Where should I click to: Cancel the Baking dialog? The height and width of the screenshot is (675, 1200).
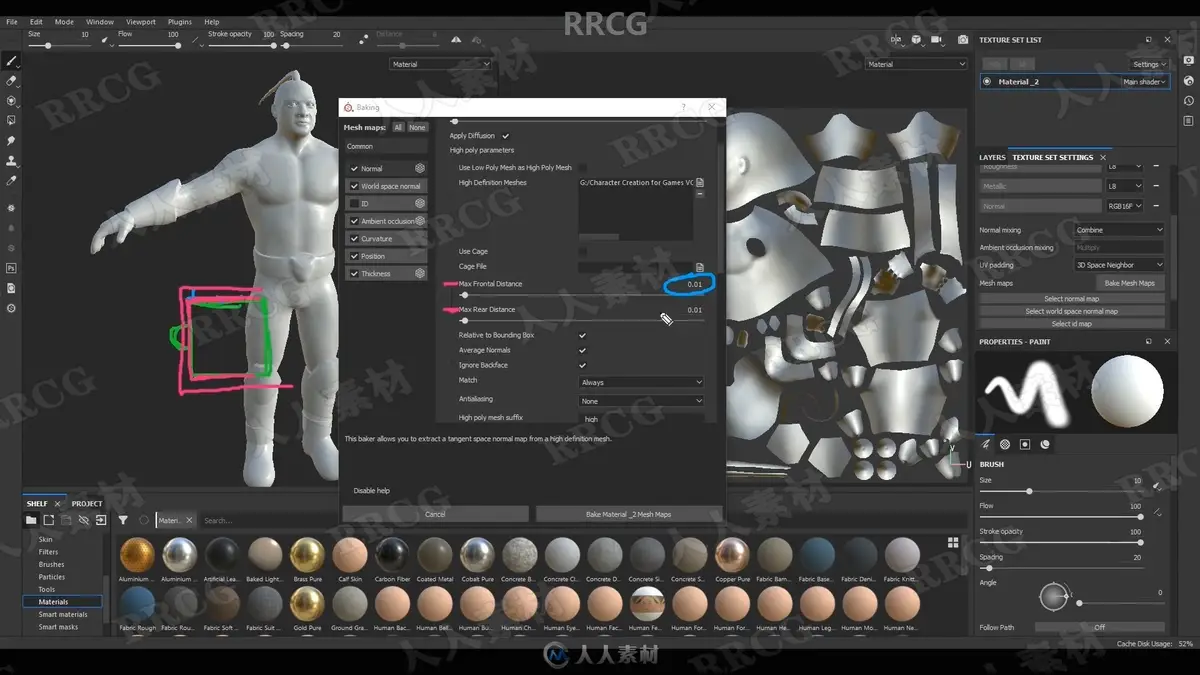[435, 514]
